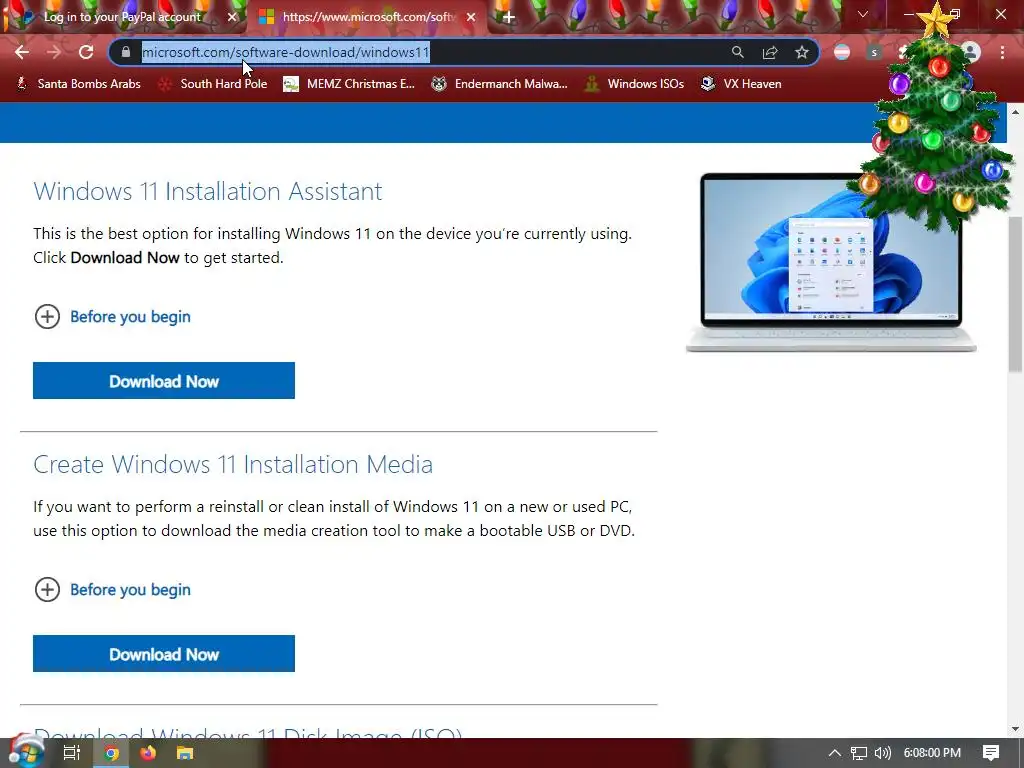The image size is (1024, 768).
Task: Click the Windows 11 laptop image
Action: [831, 263]
